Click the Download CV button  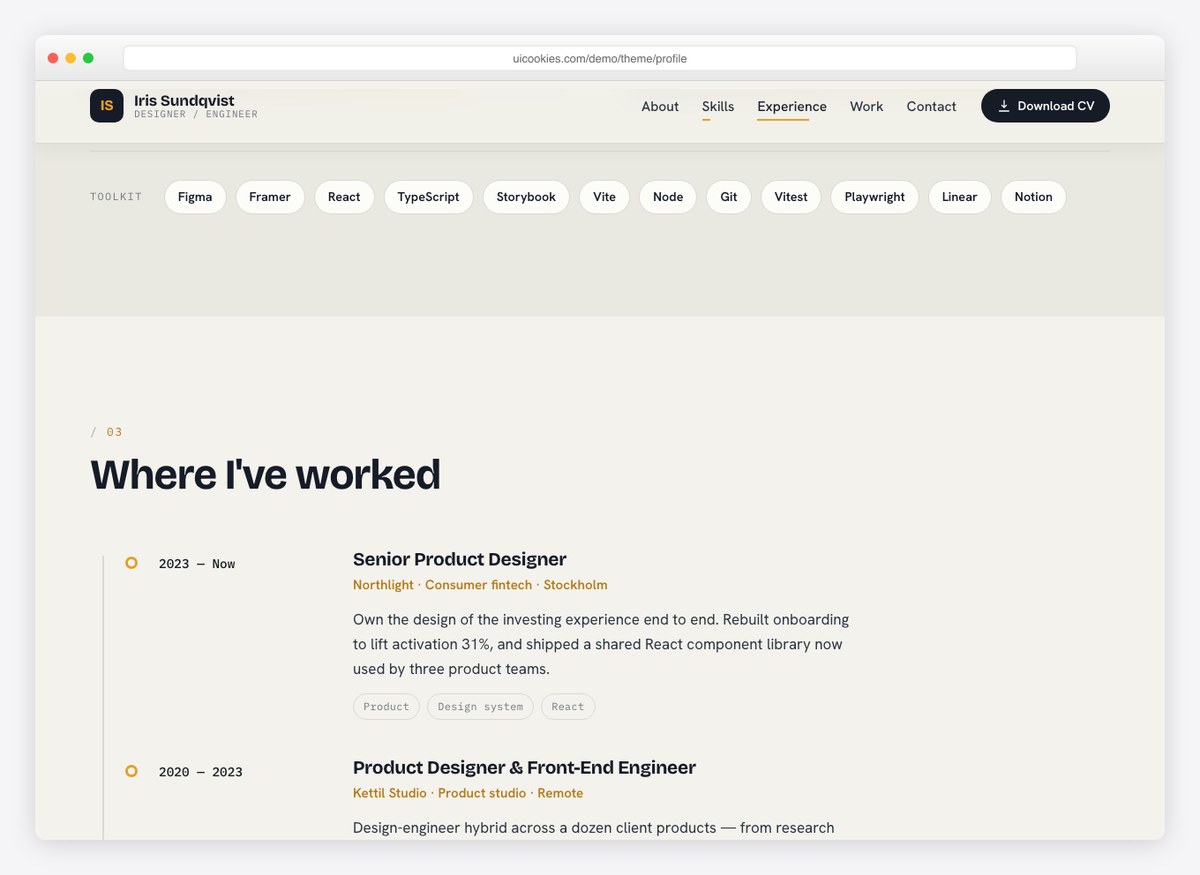coord(1045,106)
